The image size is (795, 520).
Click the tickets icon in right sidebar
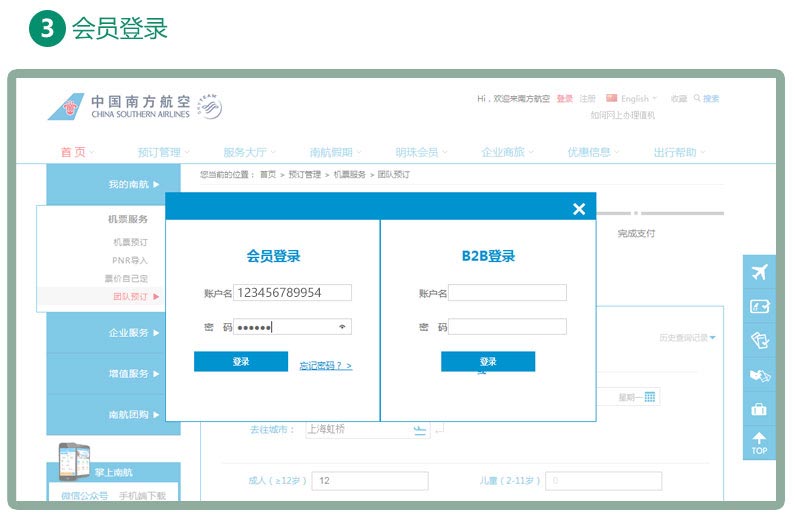coord(759,341)
